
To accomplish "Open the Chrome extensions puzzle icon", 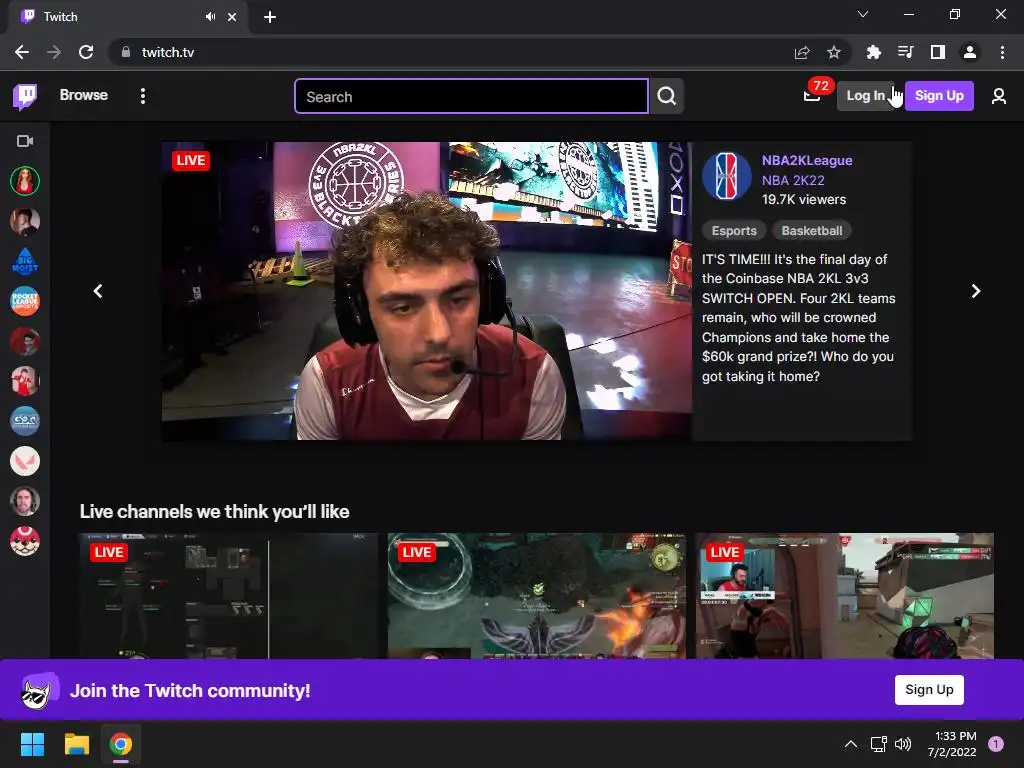I will coord(874,52).
